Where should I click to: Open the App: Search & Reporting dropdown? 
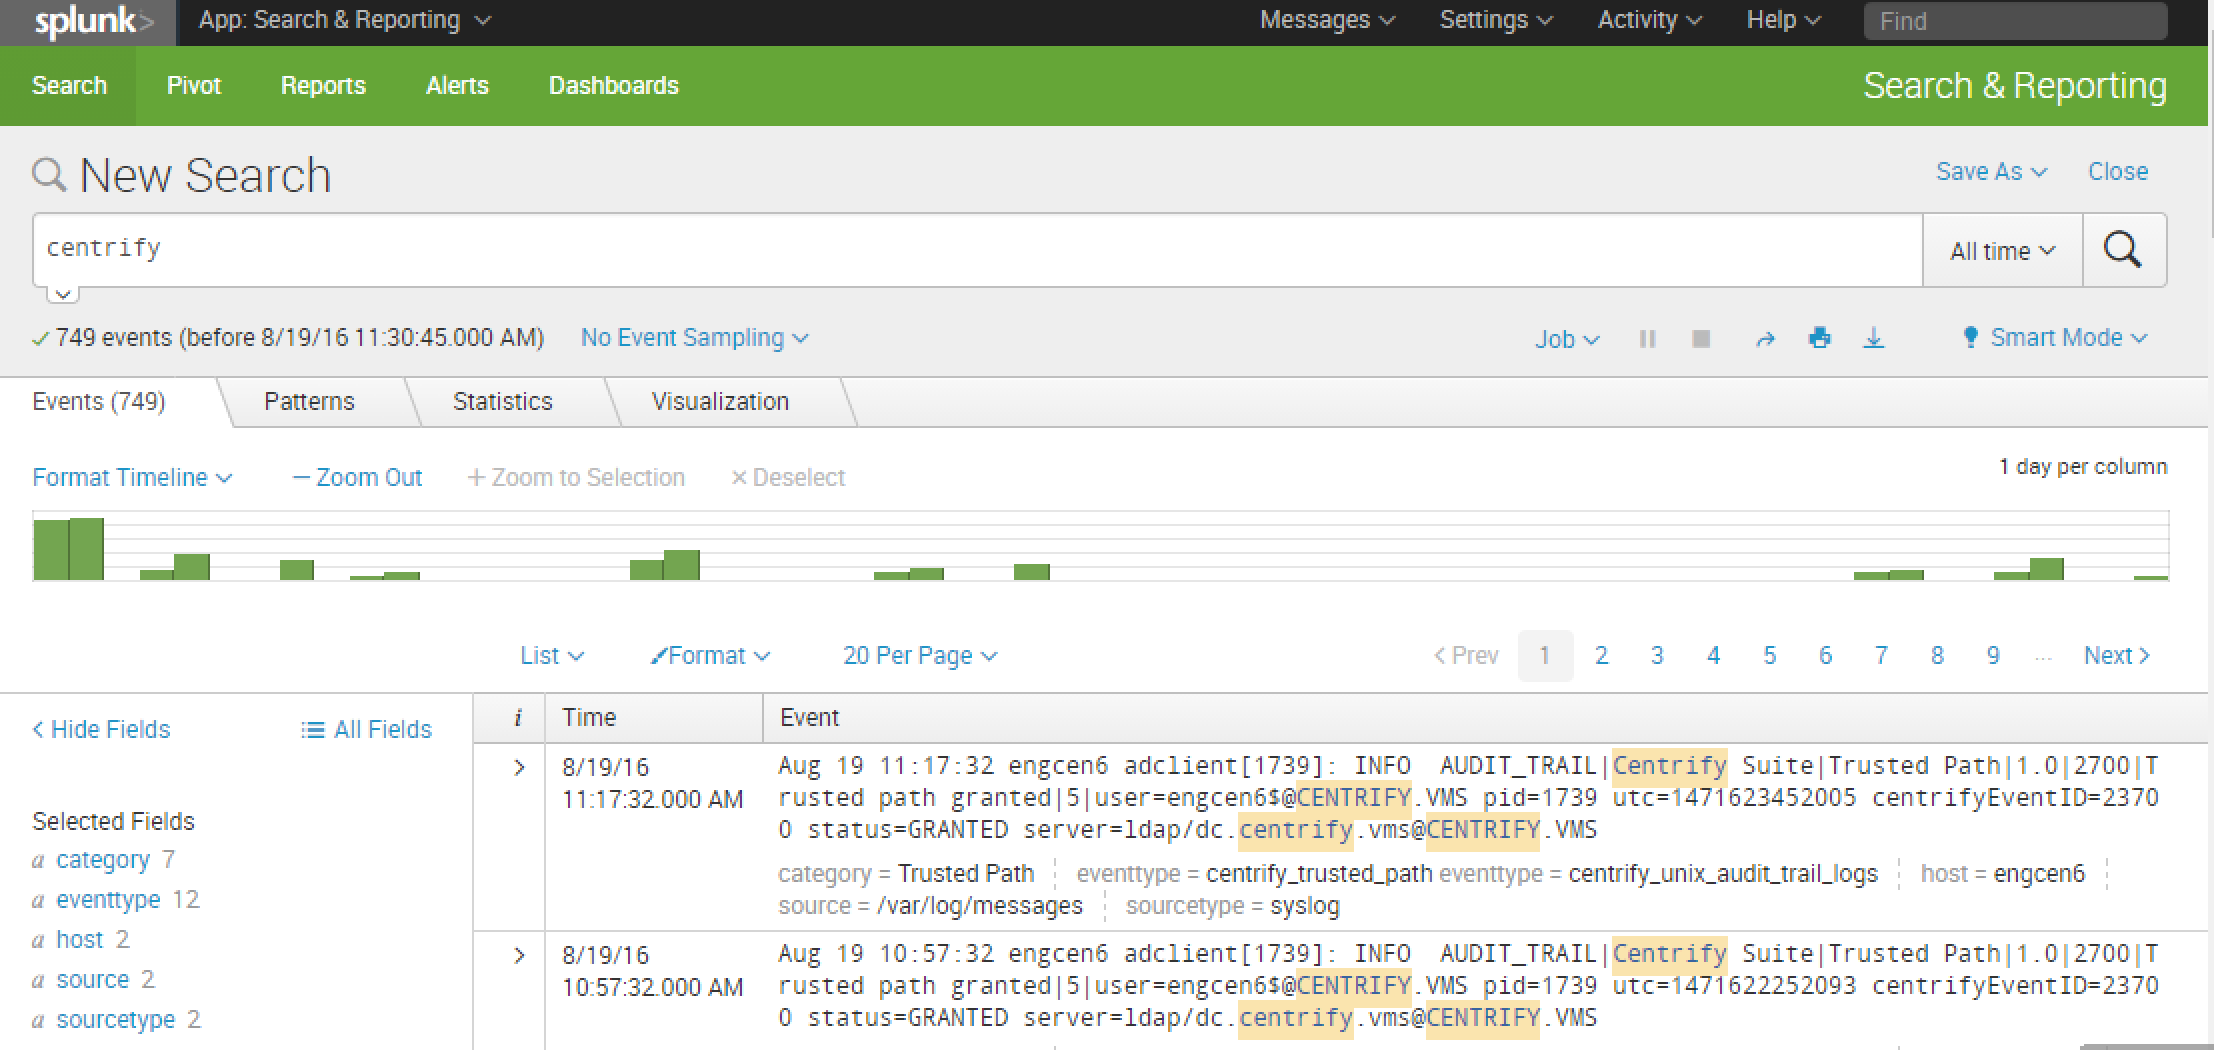[x=344, y=20]
